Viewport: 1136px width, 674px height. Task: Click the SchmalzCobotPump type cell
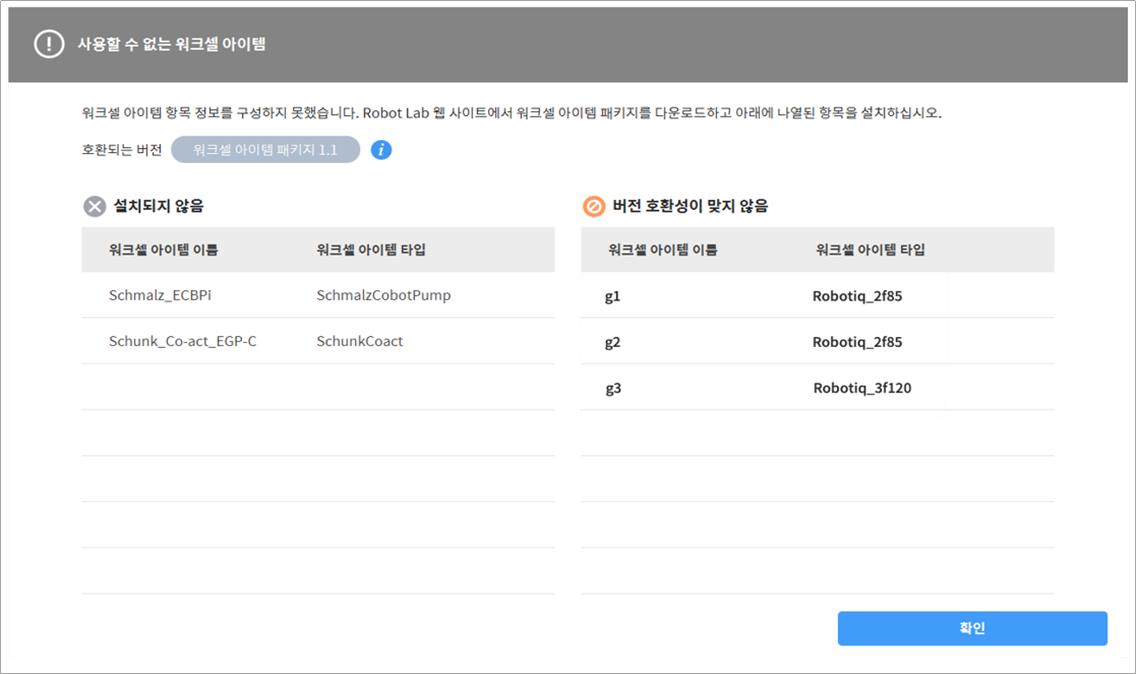click(383, 296)
